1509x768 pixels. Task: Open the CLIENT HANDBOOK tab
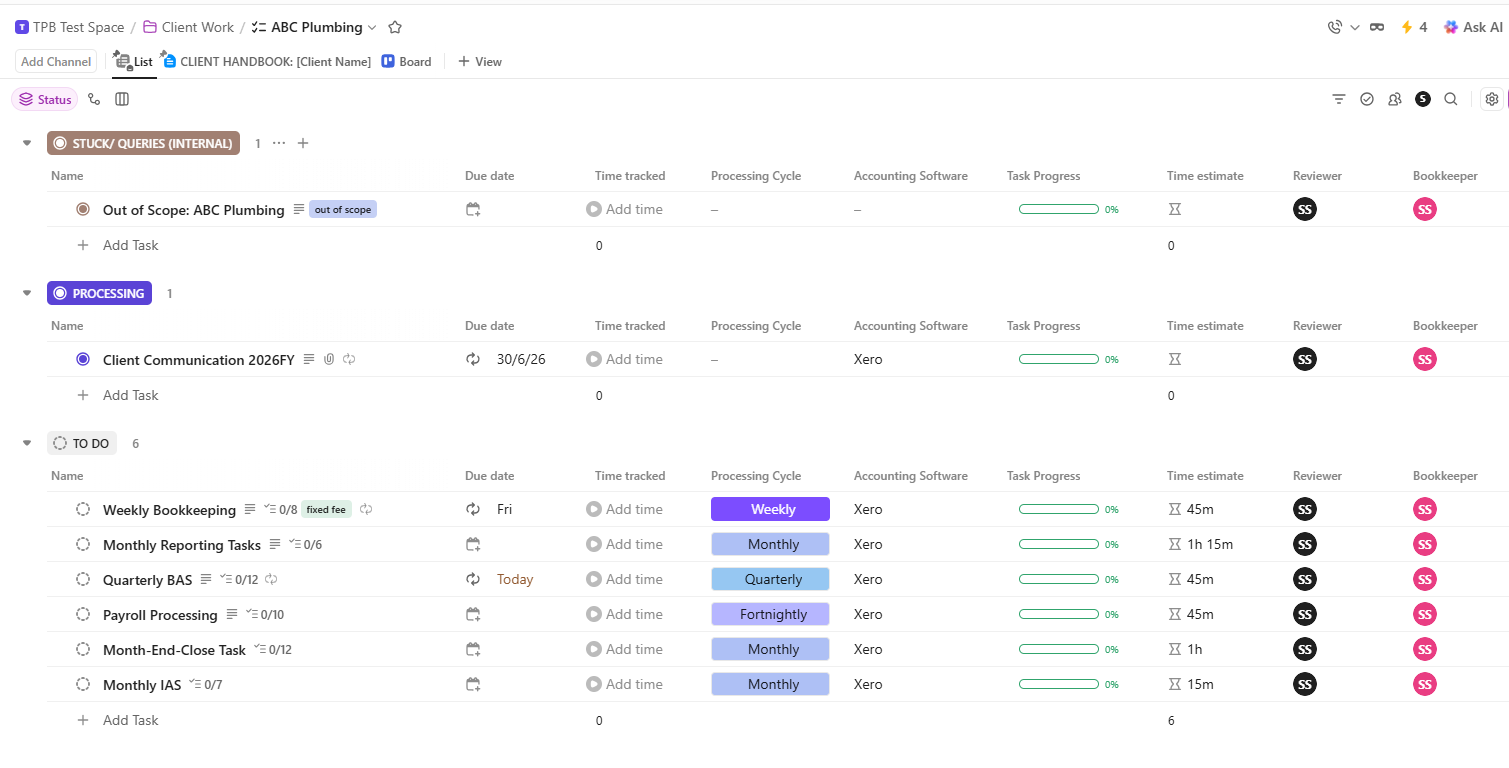(x=265, y=61)
